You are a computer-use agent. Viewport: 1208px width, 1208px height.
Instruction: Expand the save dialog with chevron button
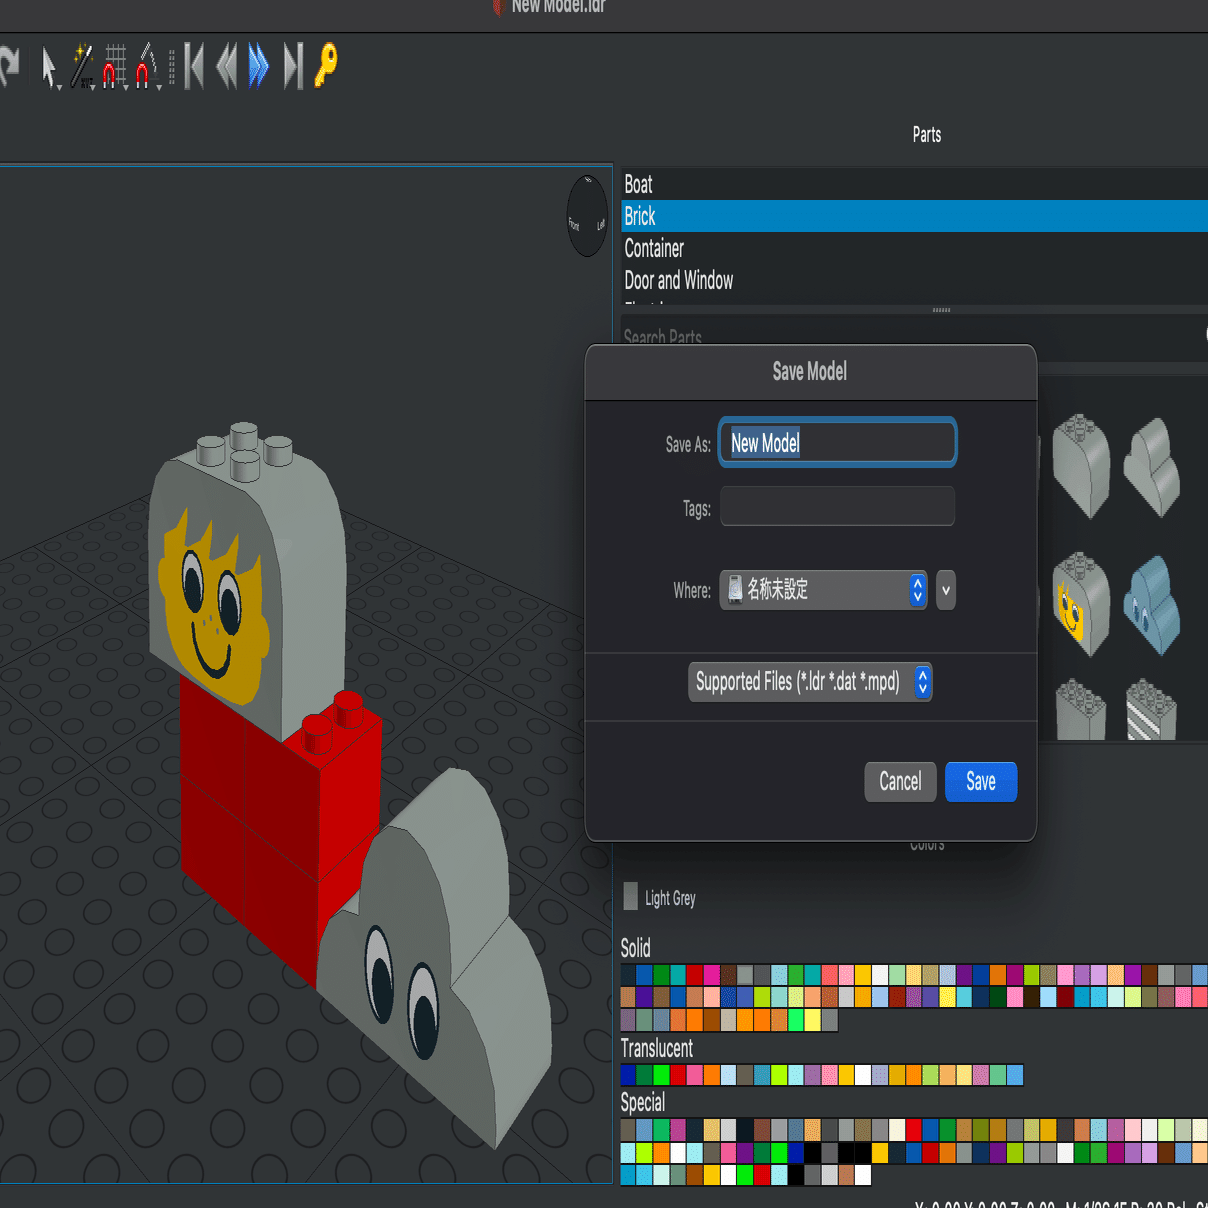946,590
